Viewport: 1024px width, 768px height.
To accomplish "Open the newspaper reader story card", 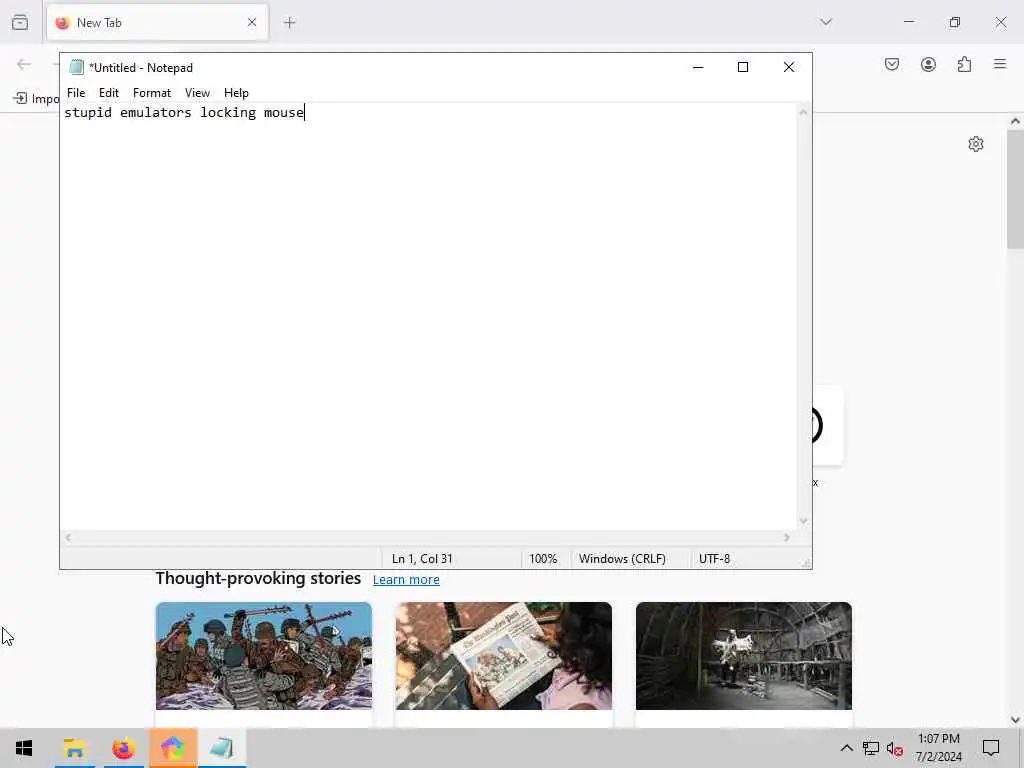I will (504, 656).
